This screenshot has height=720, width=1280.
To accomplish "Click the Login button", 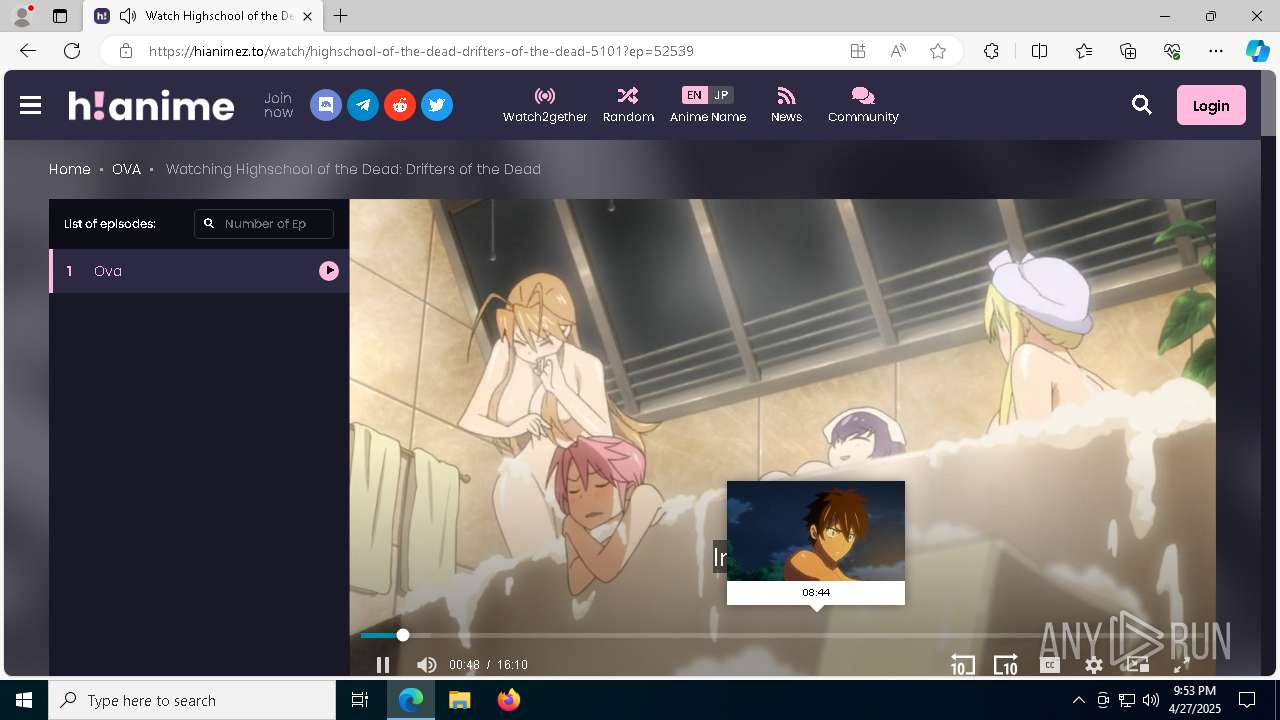I will 1211,105.
